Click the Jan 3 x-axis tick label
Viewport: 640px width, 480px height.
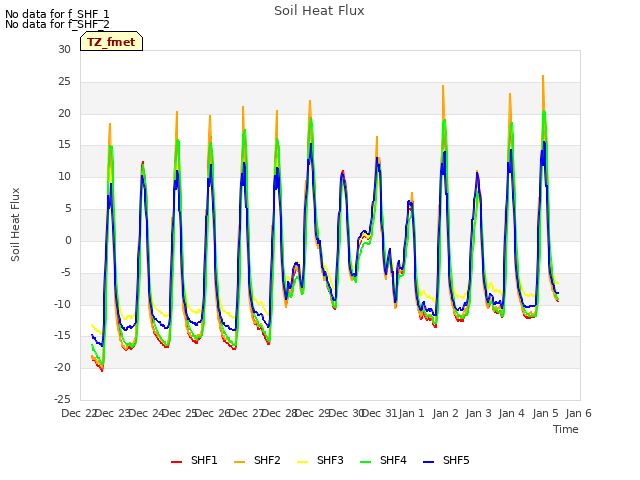click(479, 413)
